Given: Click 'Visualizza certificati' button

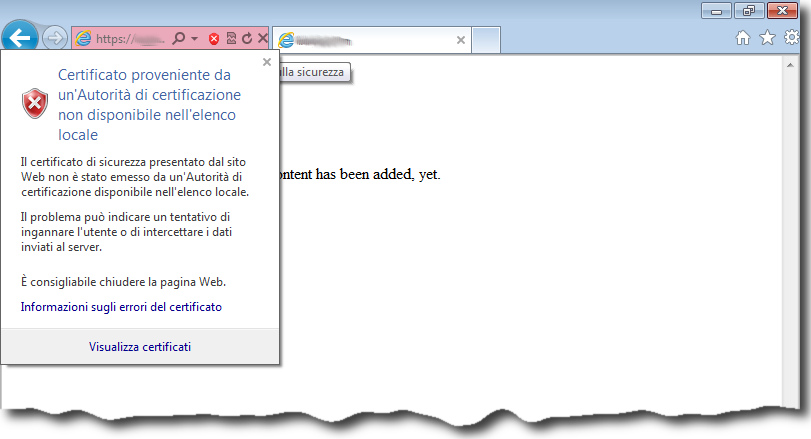Looking at the screenshot, I should pos(140,347).
